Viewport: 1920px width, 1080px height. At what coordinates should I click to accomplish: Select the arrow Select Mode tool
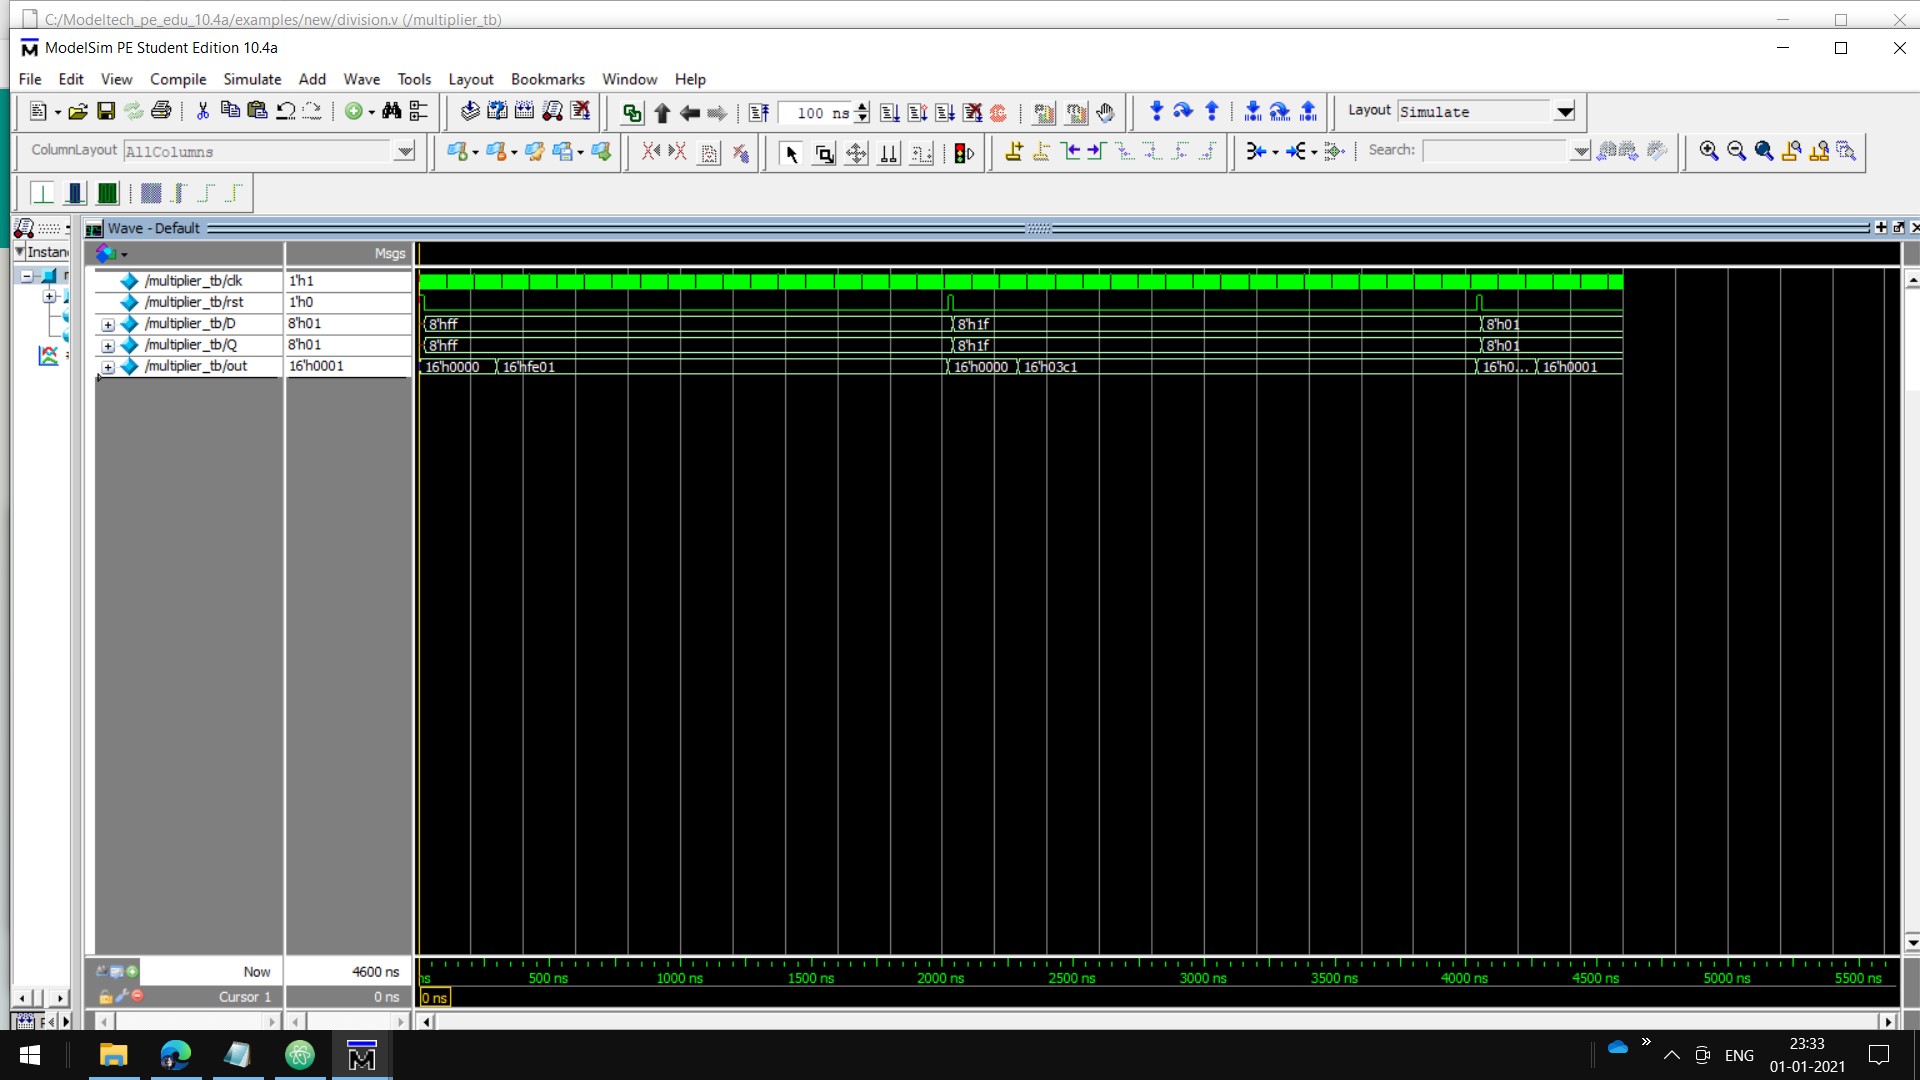[x=791, y=153]
